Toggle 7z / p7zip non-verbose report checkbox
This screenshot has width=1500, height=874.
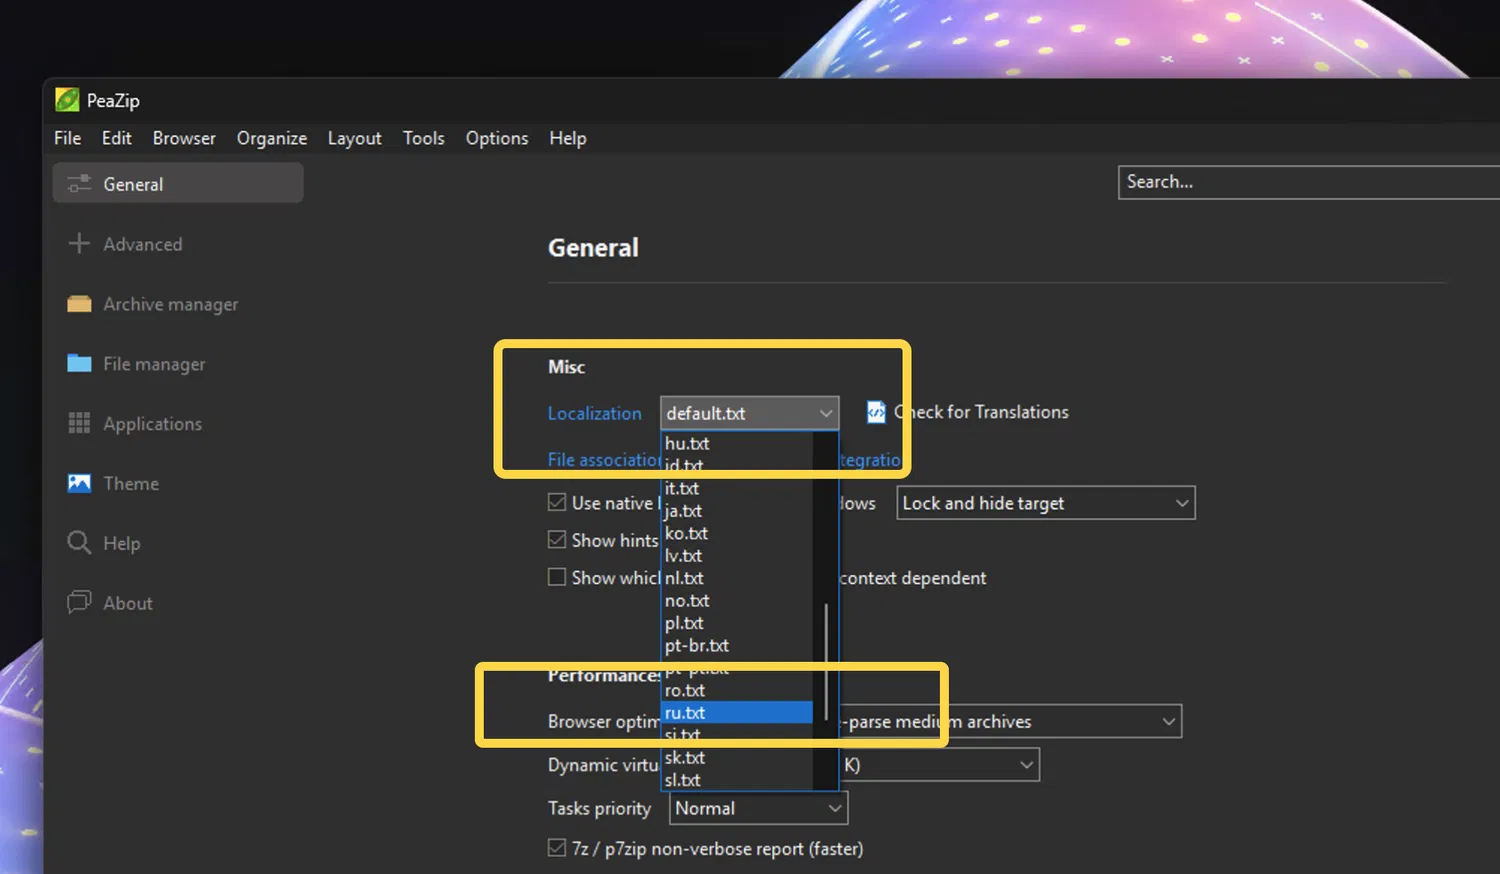(x=557, y=848)
